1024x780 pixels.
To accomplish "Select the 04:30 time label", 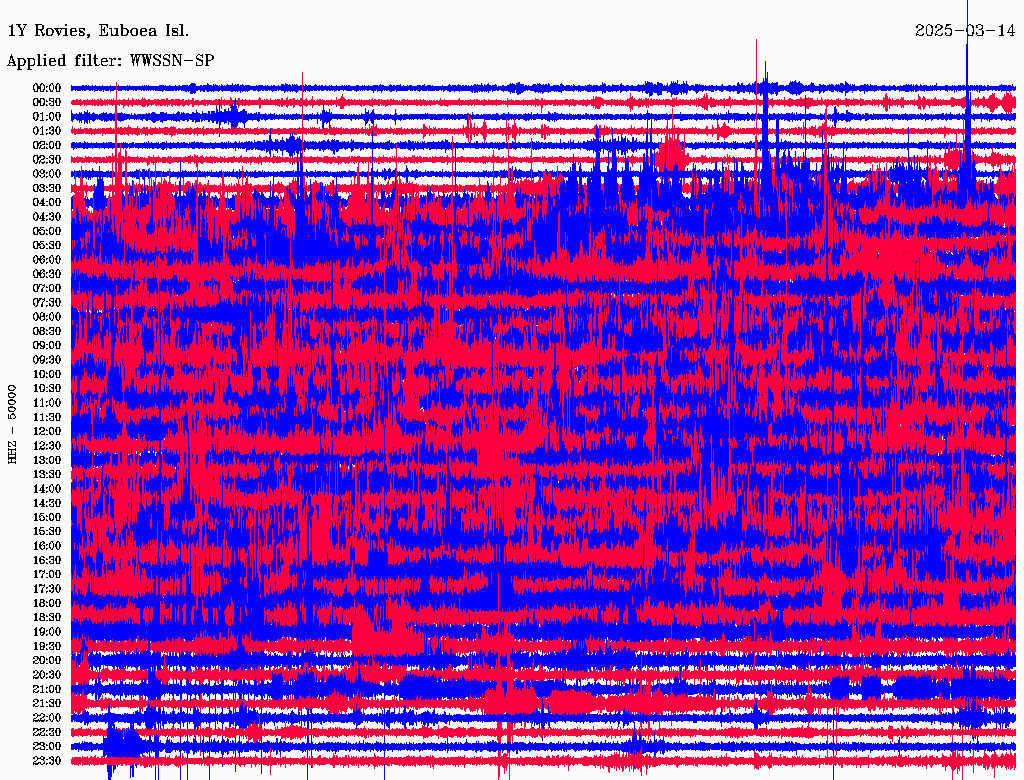I will [46, 217].
